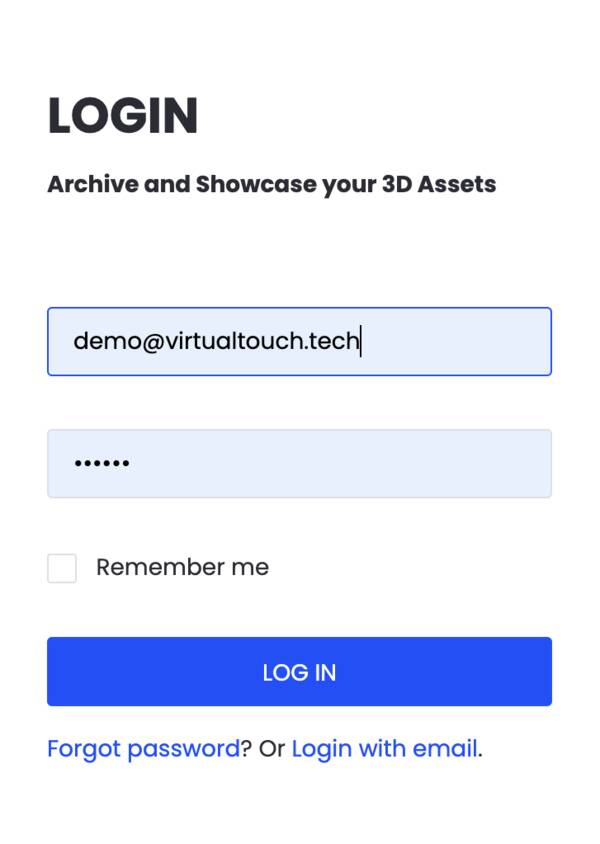Place cursor after tech in email field

click(x=361, y=341)
